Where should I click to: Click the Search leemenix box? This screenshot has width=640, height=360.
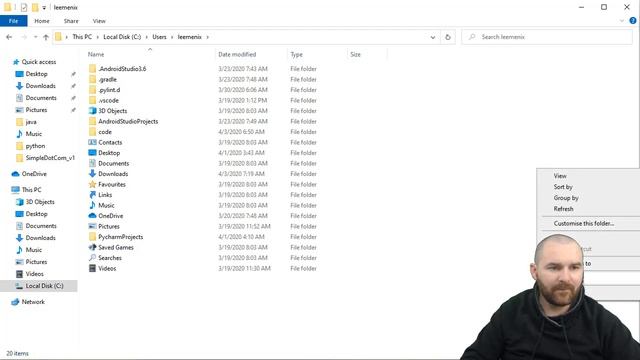pos(547,37)
